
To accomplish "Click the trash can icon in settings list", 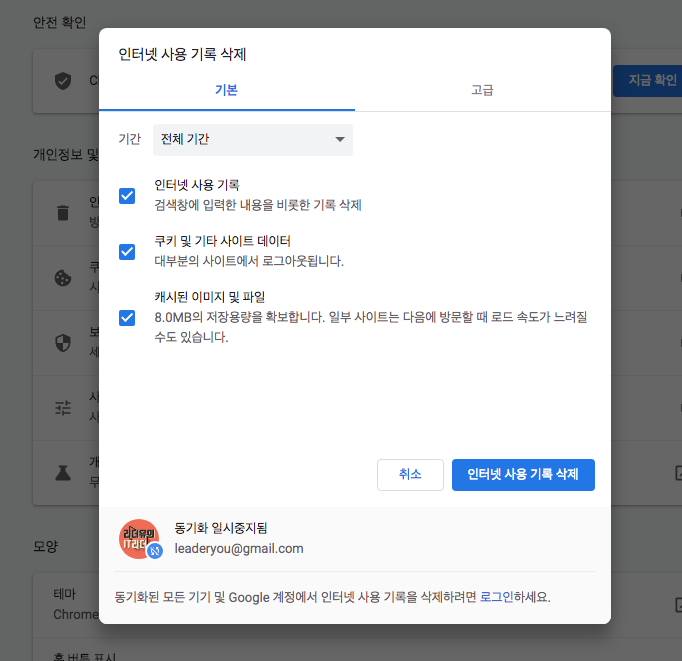I will coord(63,213).
